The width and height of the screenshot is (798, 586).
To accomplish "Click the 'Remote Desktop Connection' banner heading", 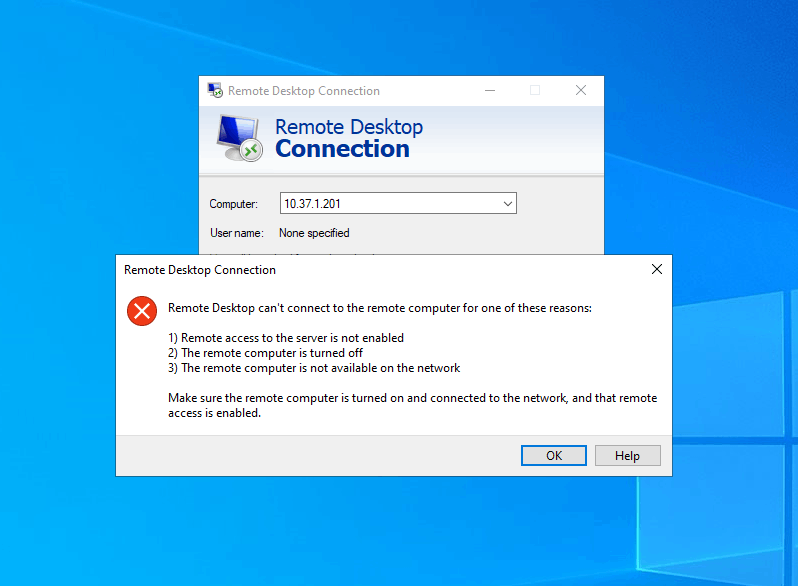I will click(x=349, y=138).
